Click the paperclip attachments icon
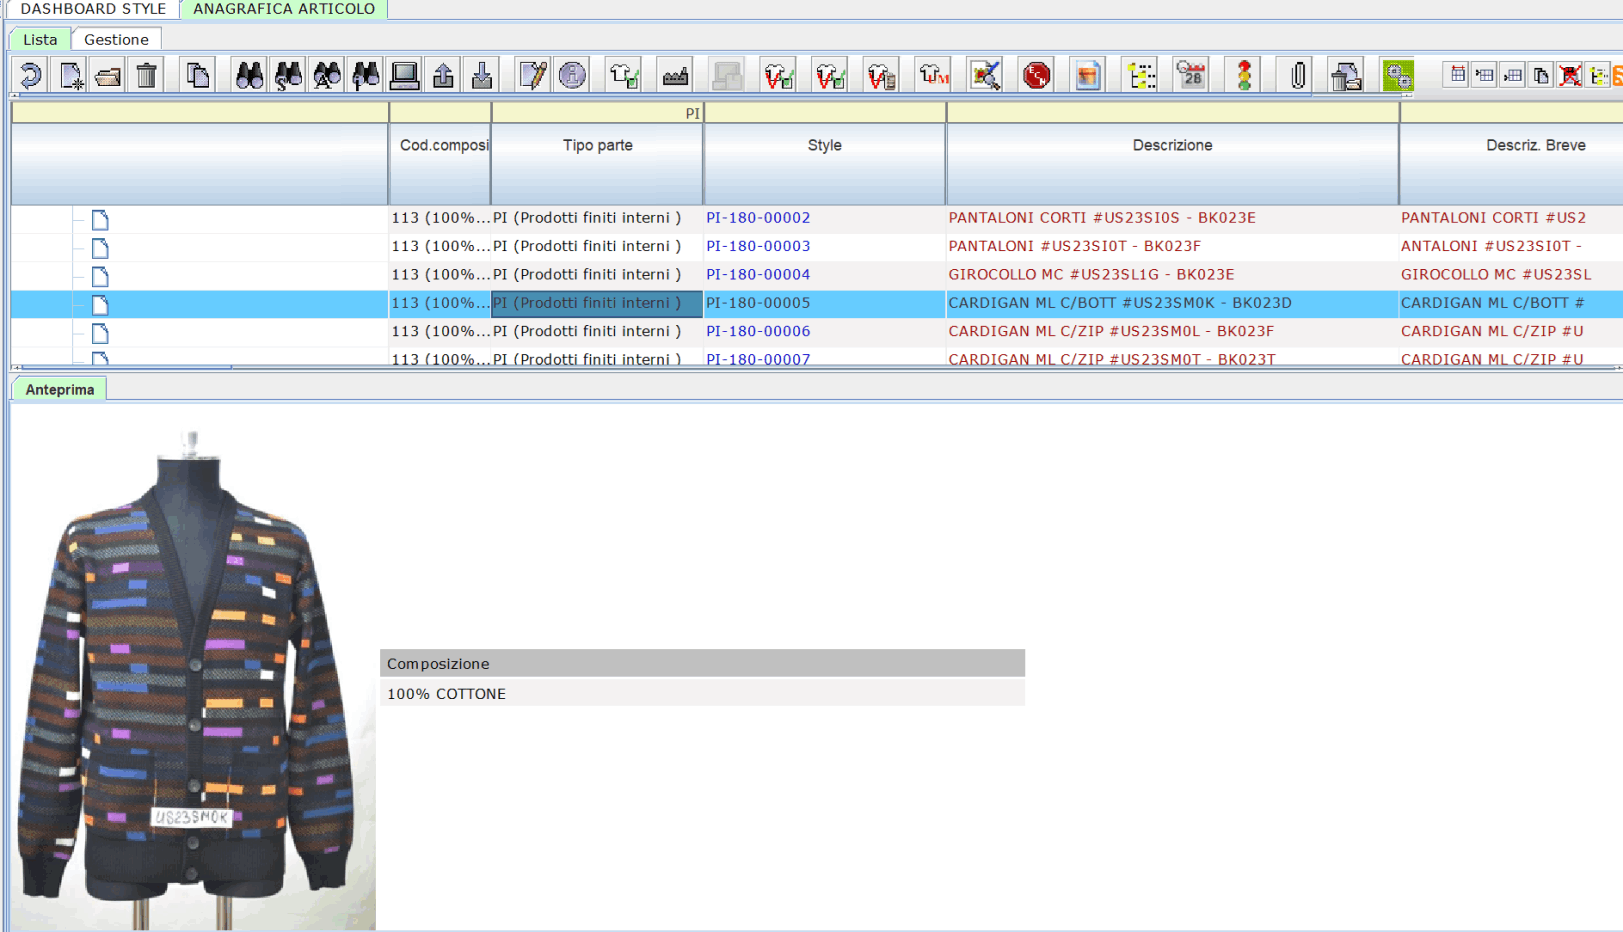Screen dimensions: 1623x932 1297,75
